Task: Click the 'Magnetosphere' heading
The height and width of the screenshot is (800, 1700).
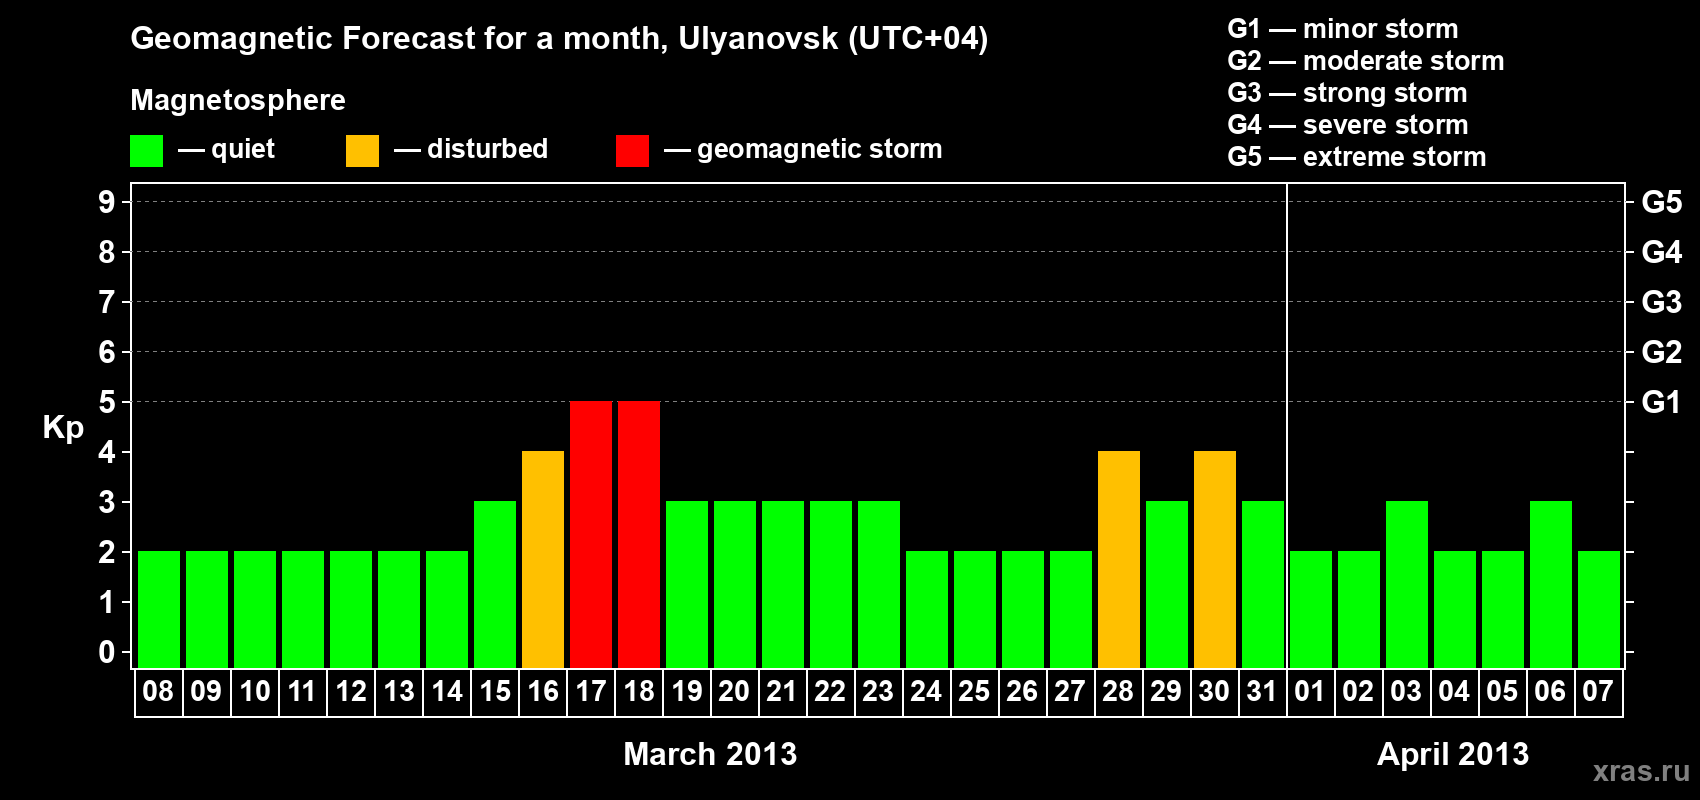Action: [x=238, y=100]
